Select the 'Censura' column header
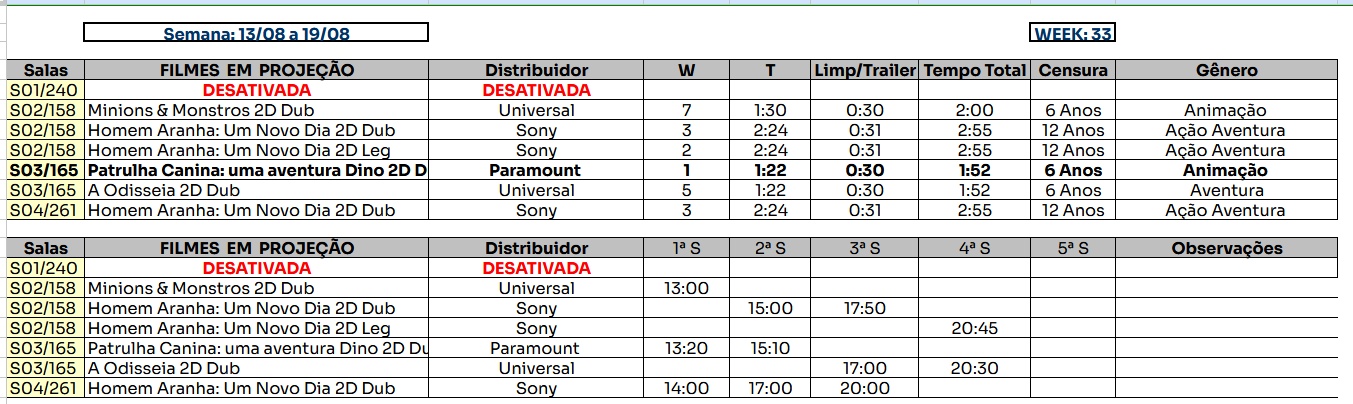This screenshot has width=1353, height=404. point(1073,70)
